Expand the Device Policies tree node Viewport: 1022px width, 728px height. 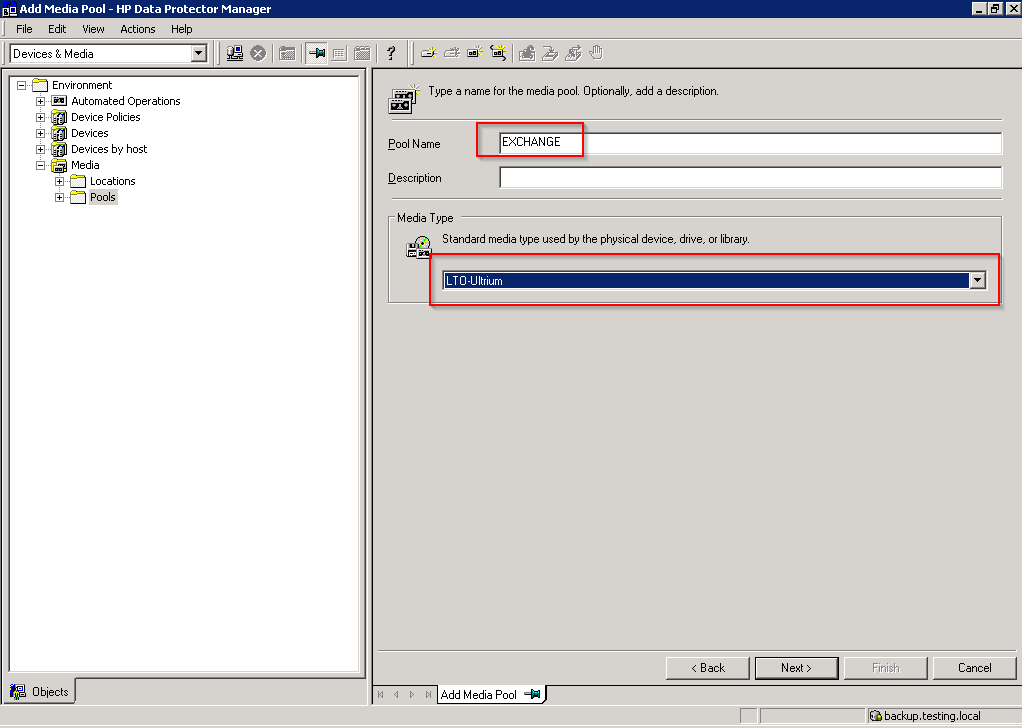coord(41,117)
